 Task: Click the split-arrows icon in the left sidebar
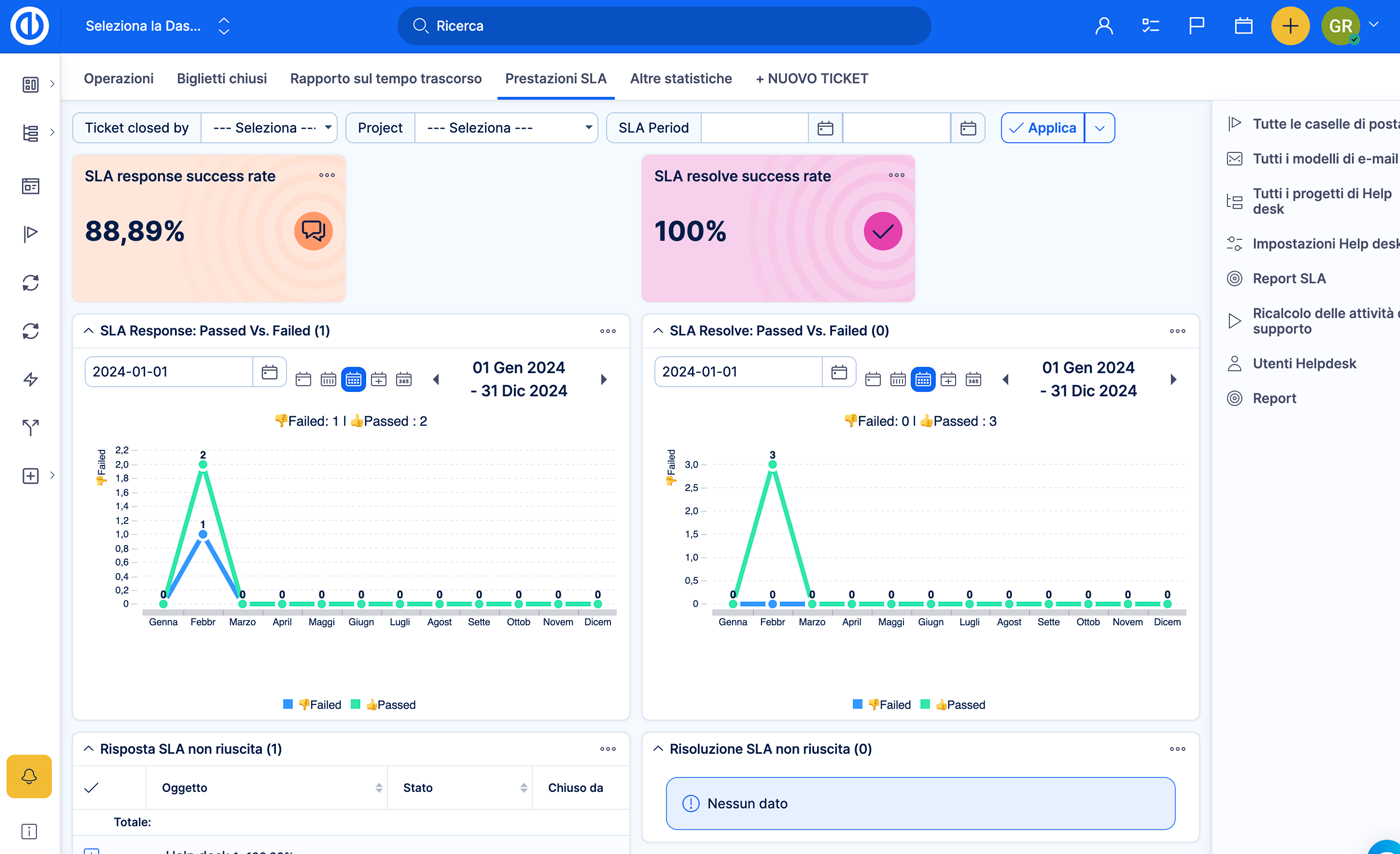(31, 428)
